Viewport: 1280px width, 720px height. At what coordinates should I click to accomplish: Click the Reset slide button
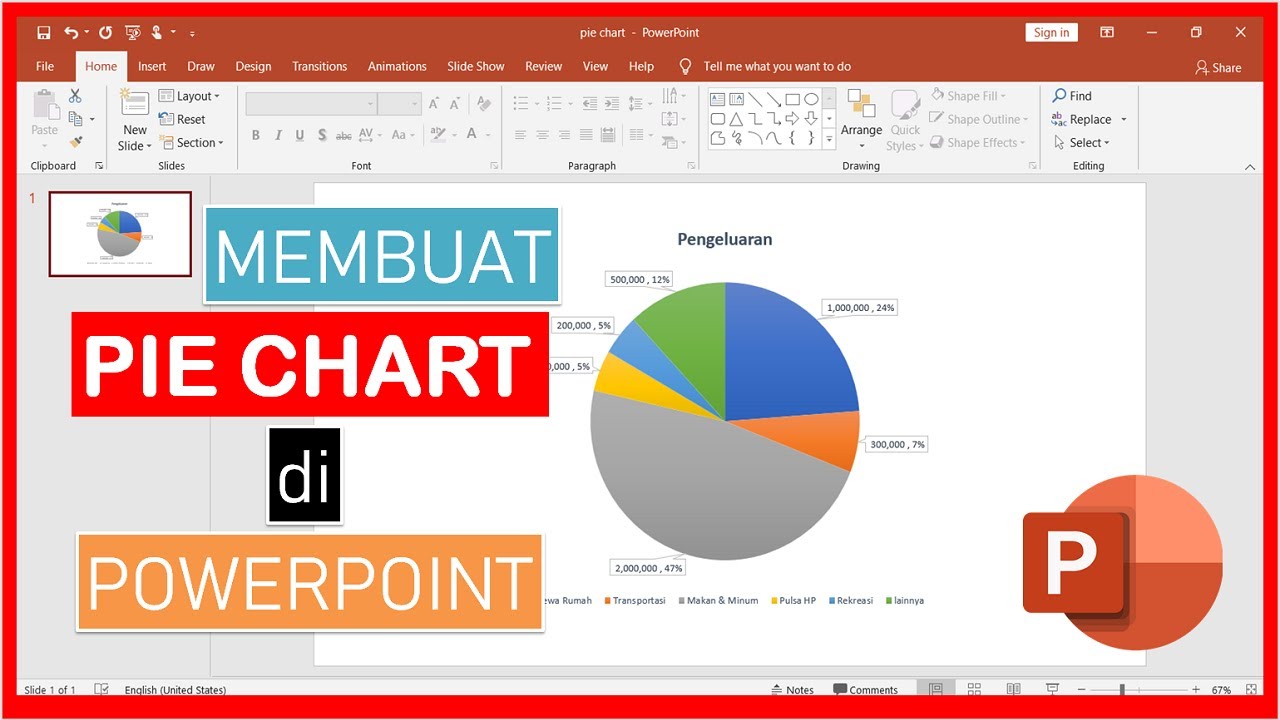(183, 119)
